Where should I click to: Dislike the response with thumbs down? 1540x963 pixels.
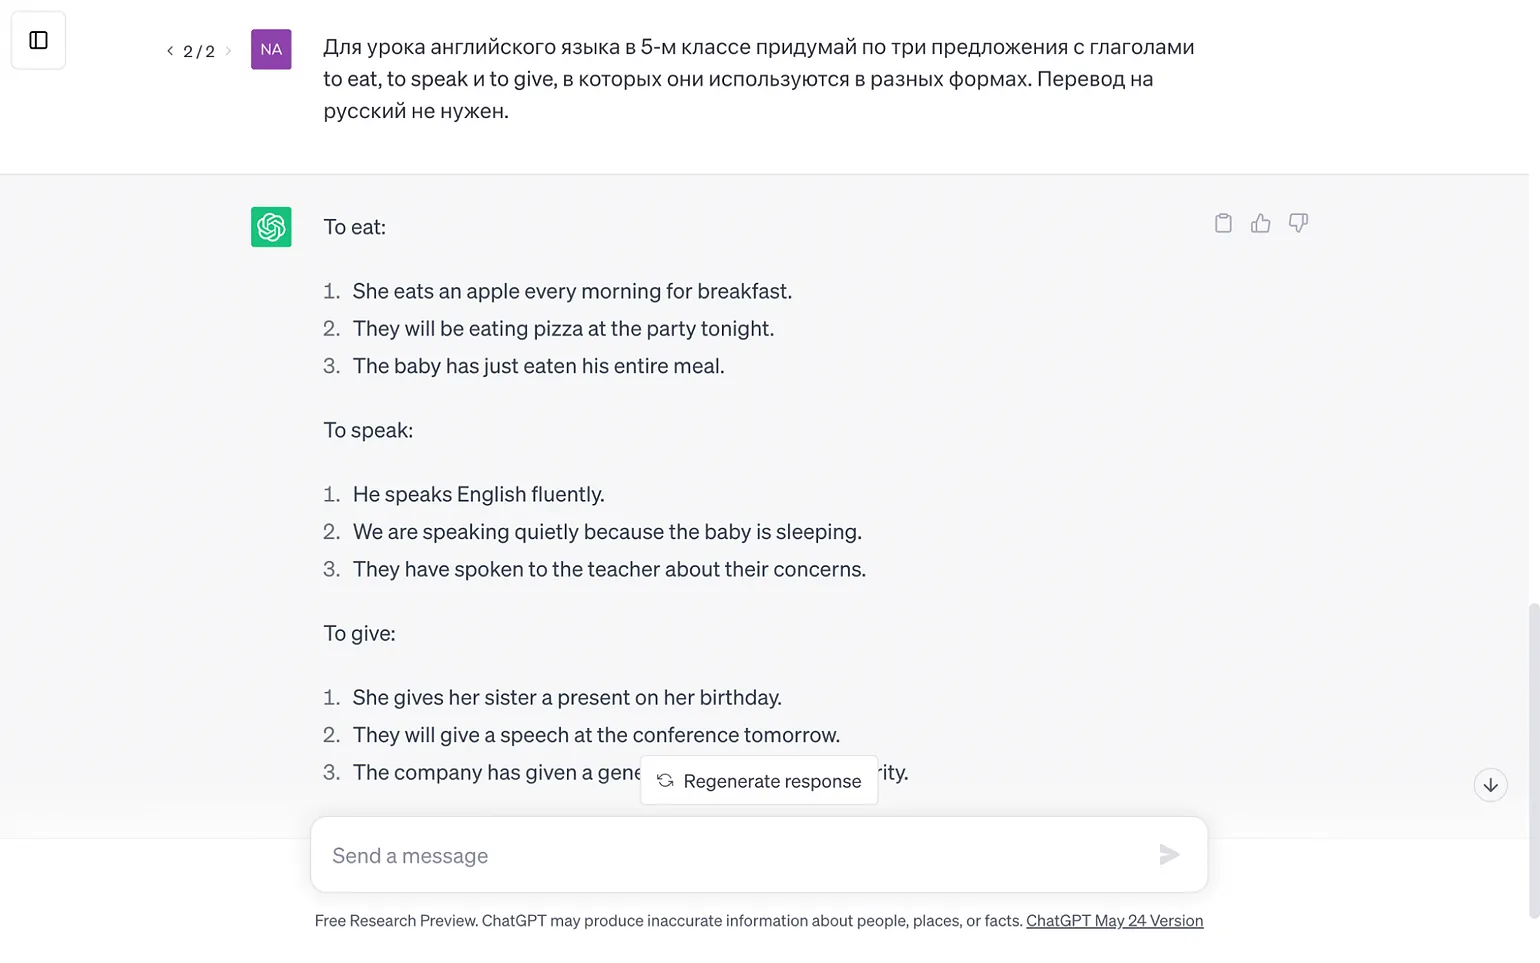coord(1298,223)
